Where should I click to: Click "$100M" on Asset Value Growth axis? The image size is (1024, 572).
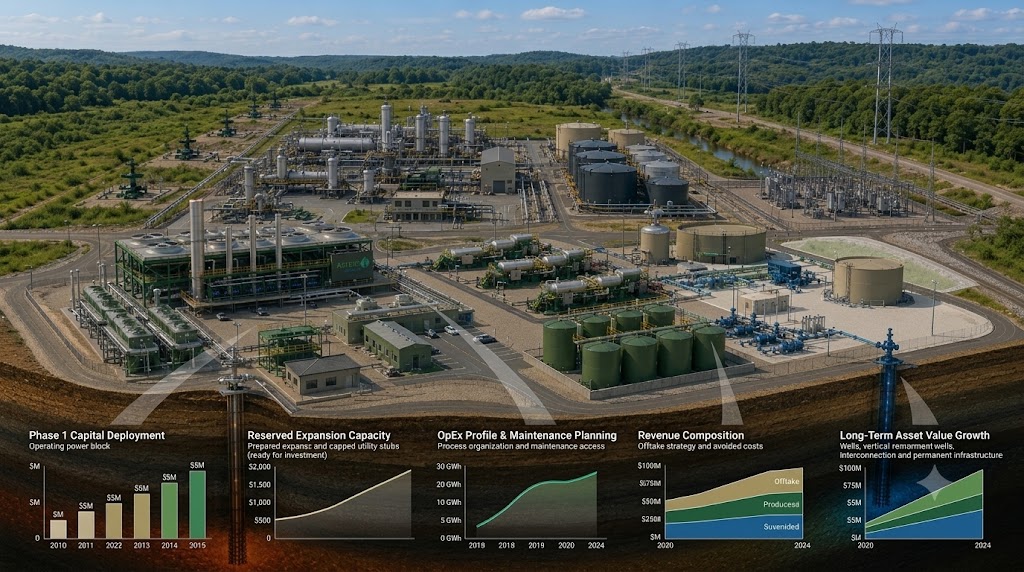coord(850,468)
